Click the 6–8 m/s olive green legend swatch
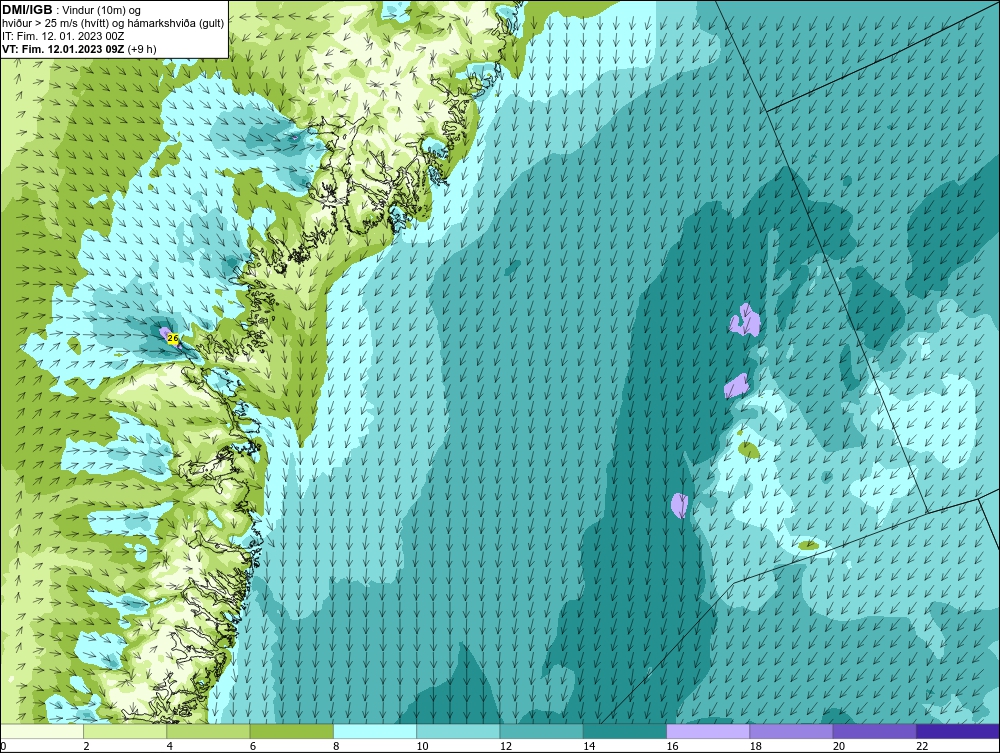This screenshot has width=1000, height=753. (x=291, y=731)
